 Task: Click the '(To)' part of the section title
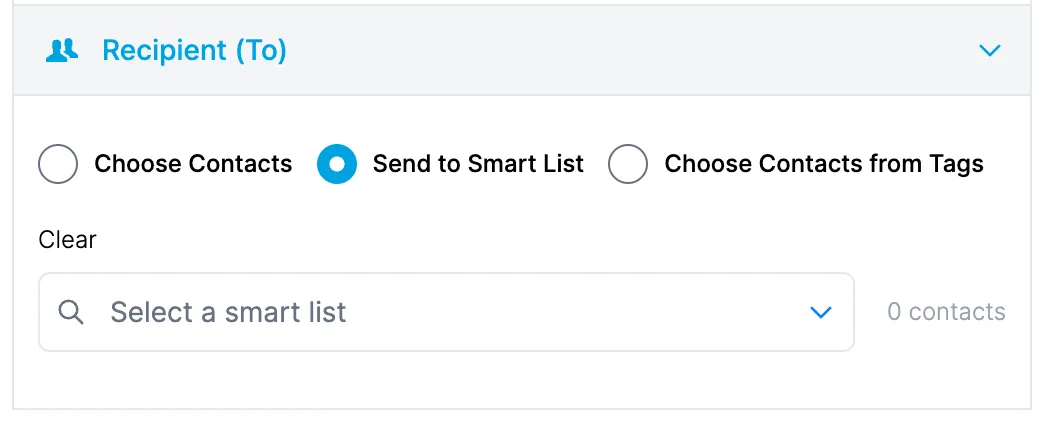coord(260,50)
